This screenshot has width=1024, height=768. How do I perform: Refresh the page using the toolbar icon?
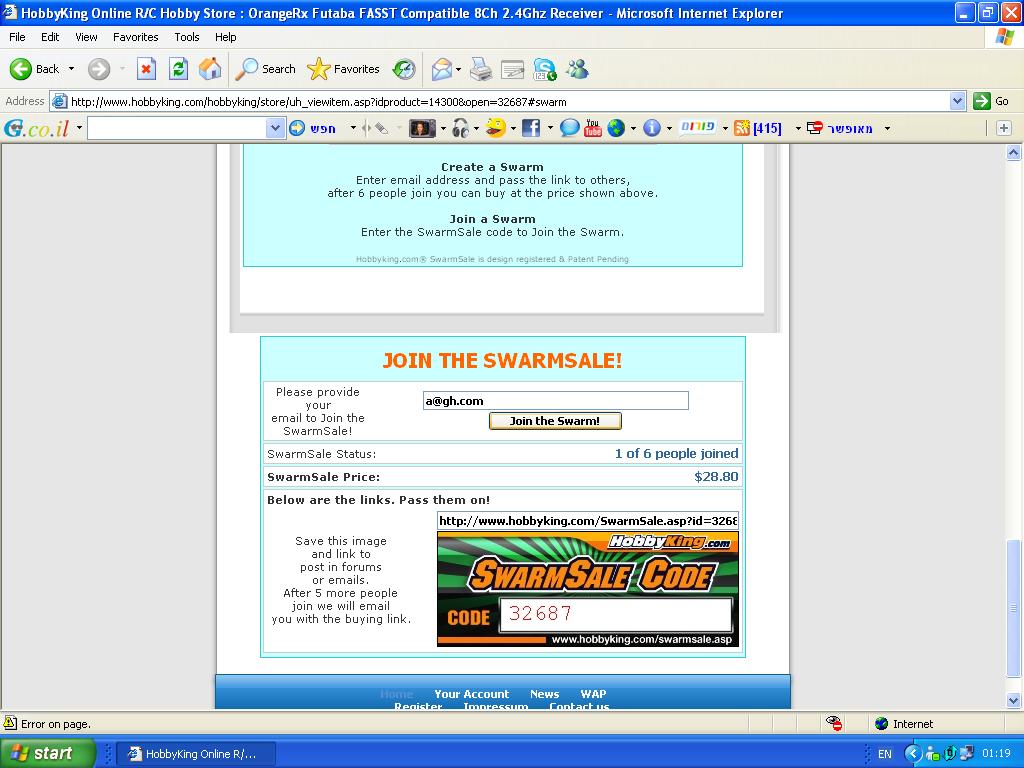click(178, 69)
